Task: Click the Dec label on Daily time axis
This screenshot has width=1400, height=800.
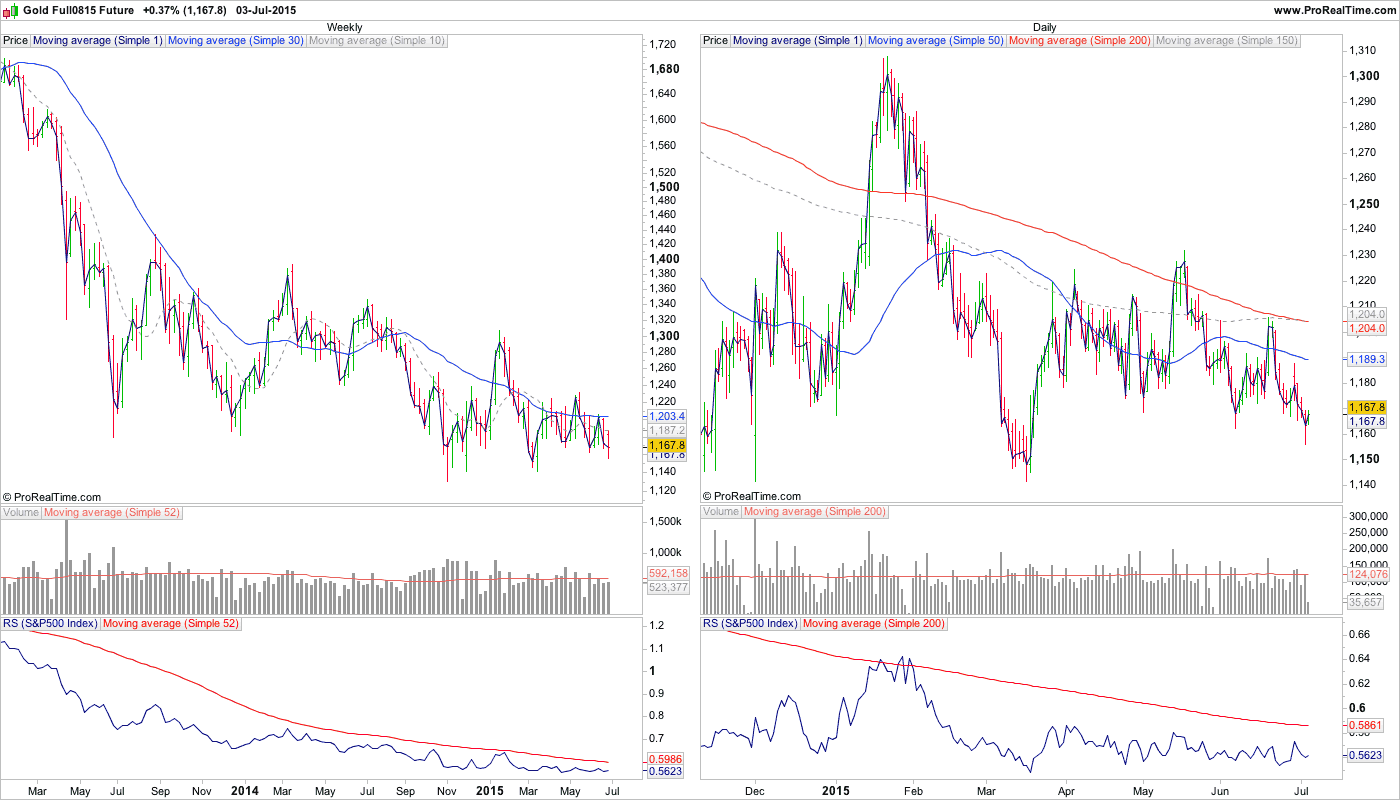Action: [755, 791]
